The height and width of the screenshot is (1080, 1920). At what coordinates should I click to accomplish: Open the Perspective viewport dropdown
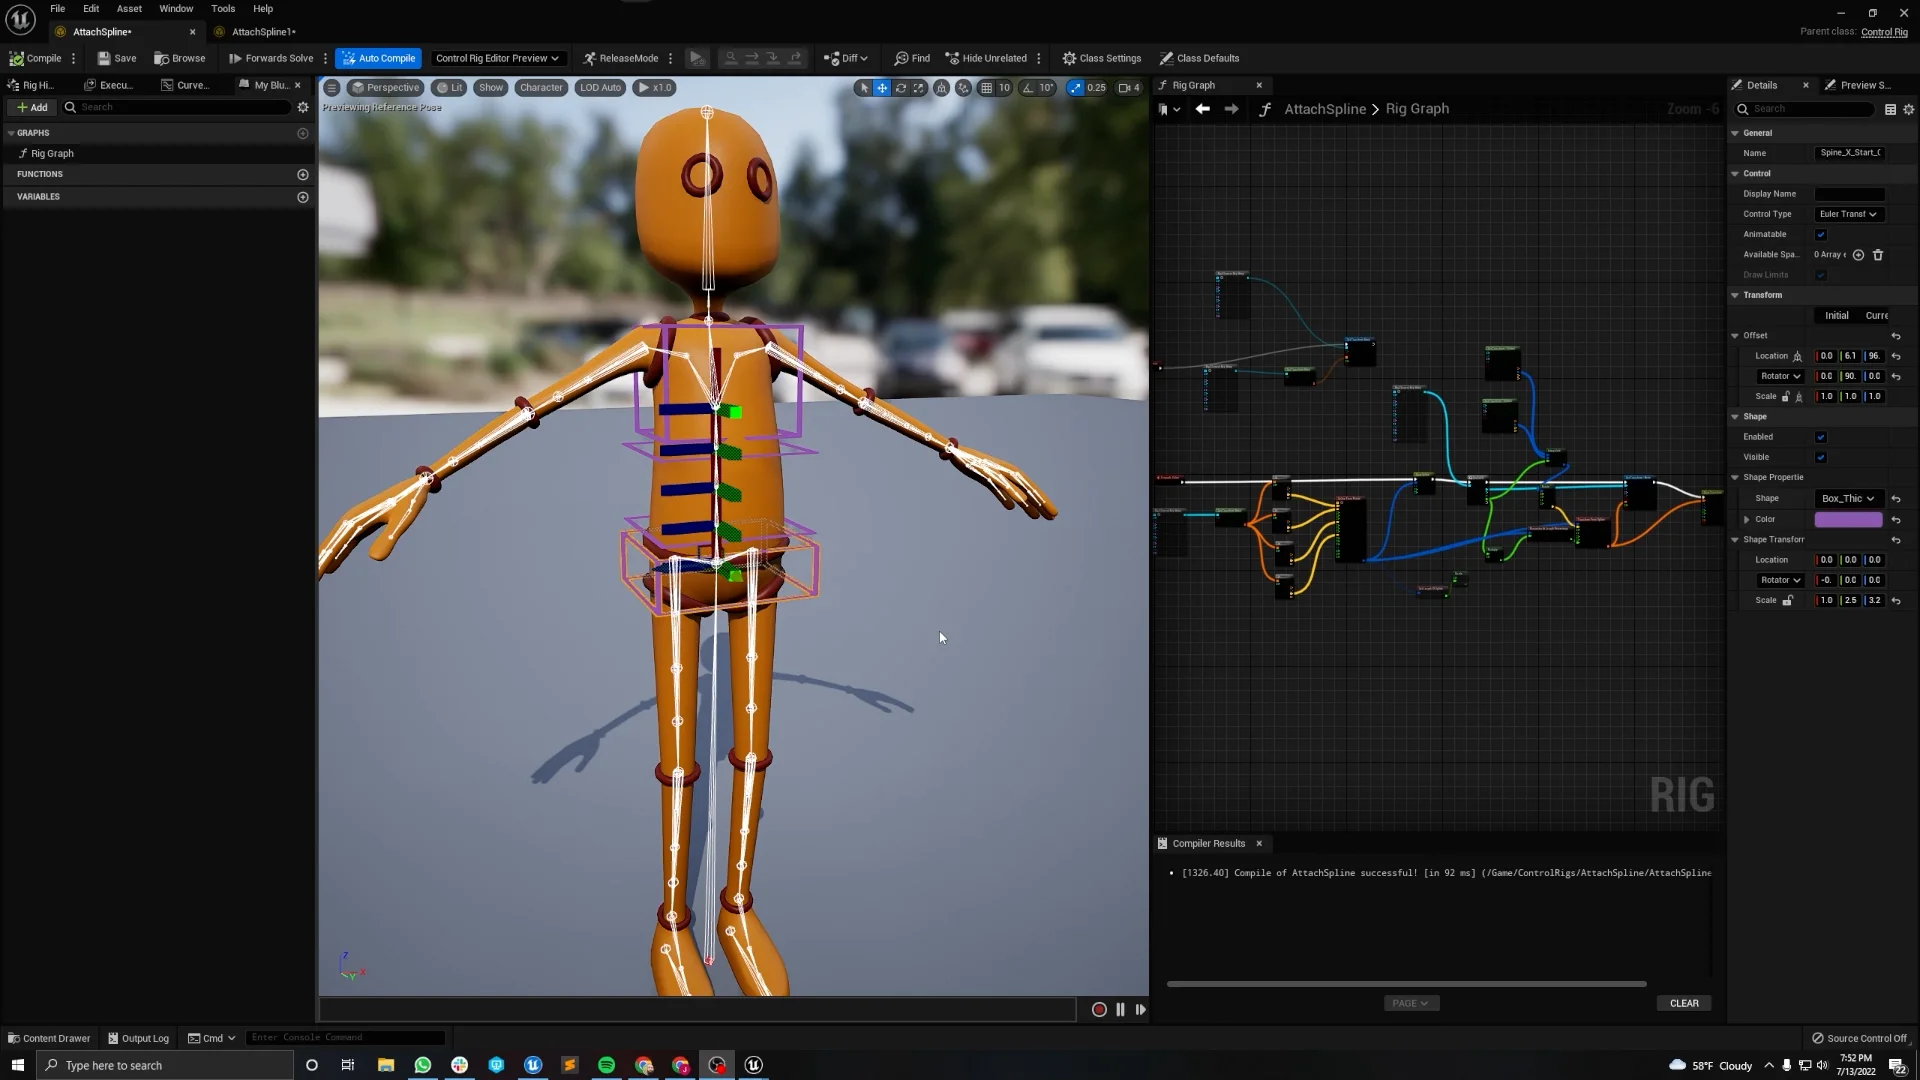coord(386,88)
